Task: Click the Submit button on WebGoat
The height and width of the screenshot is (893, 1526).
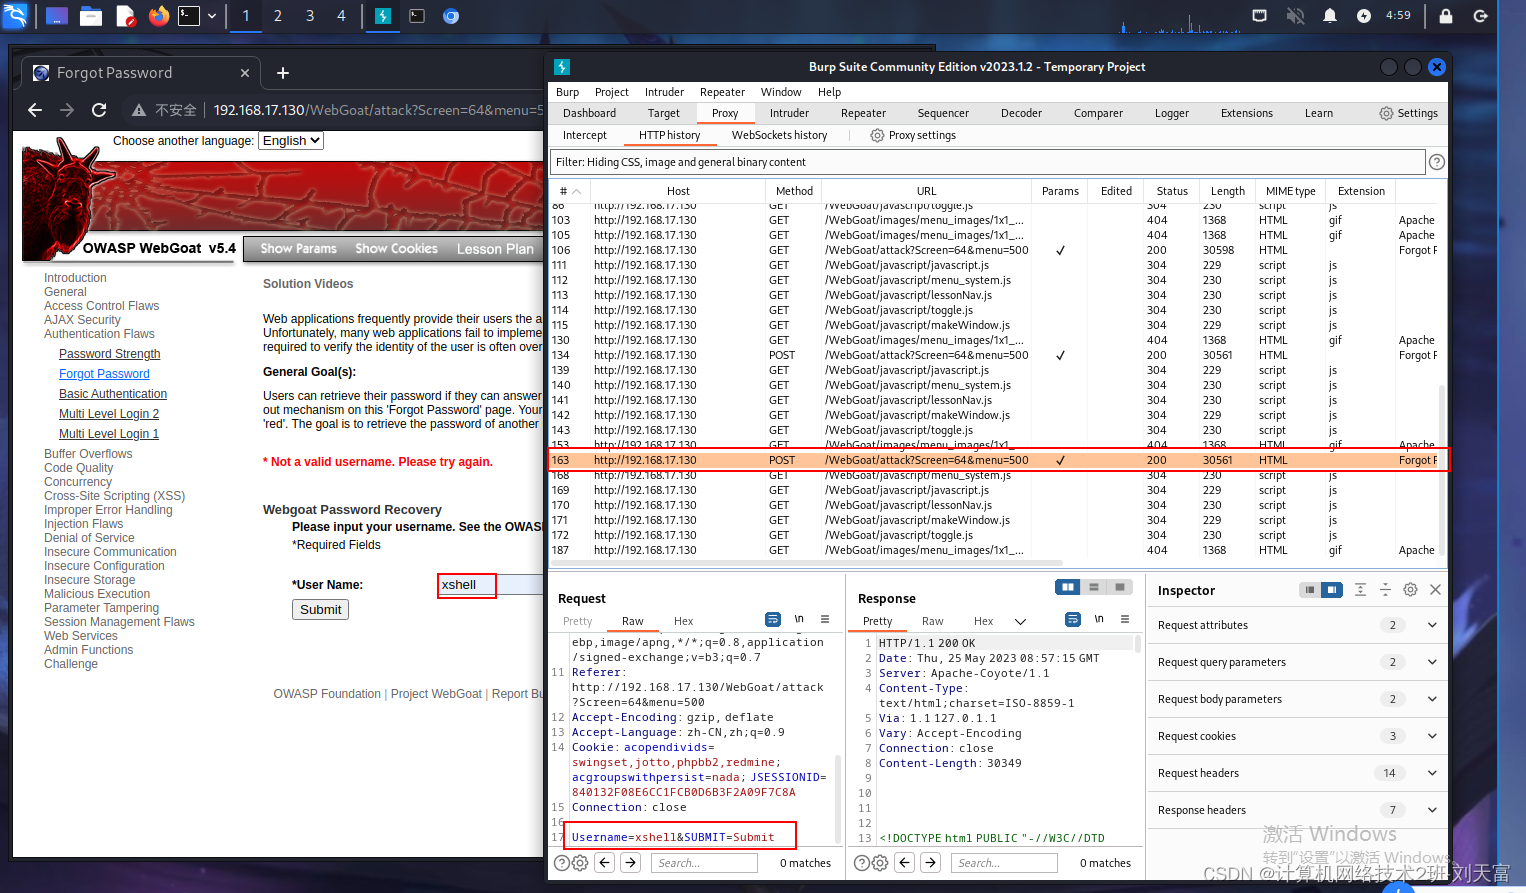Action: (321, 610)
